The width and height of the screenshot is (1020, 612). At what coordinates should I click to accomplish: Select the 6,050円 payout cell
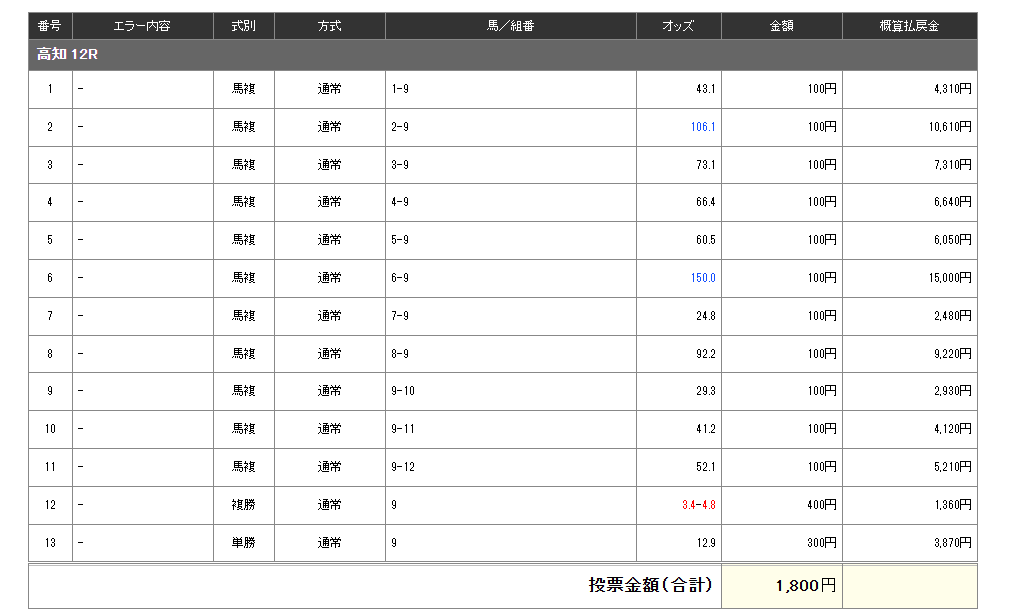point(909,240)
